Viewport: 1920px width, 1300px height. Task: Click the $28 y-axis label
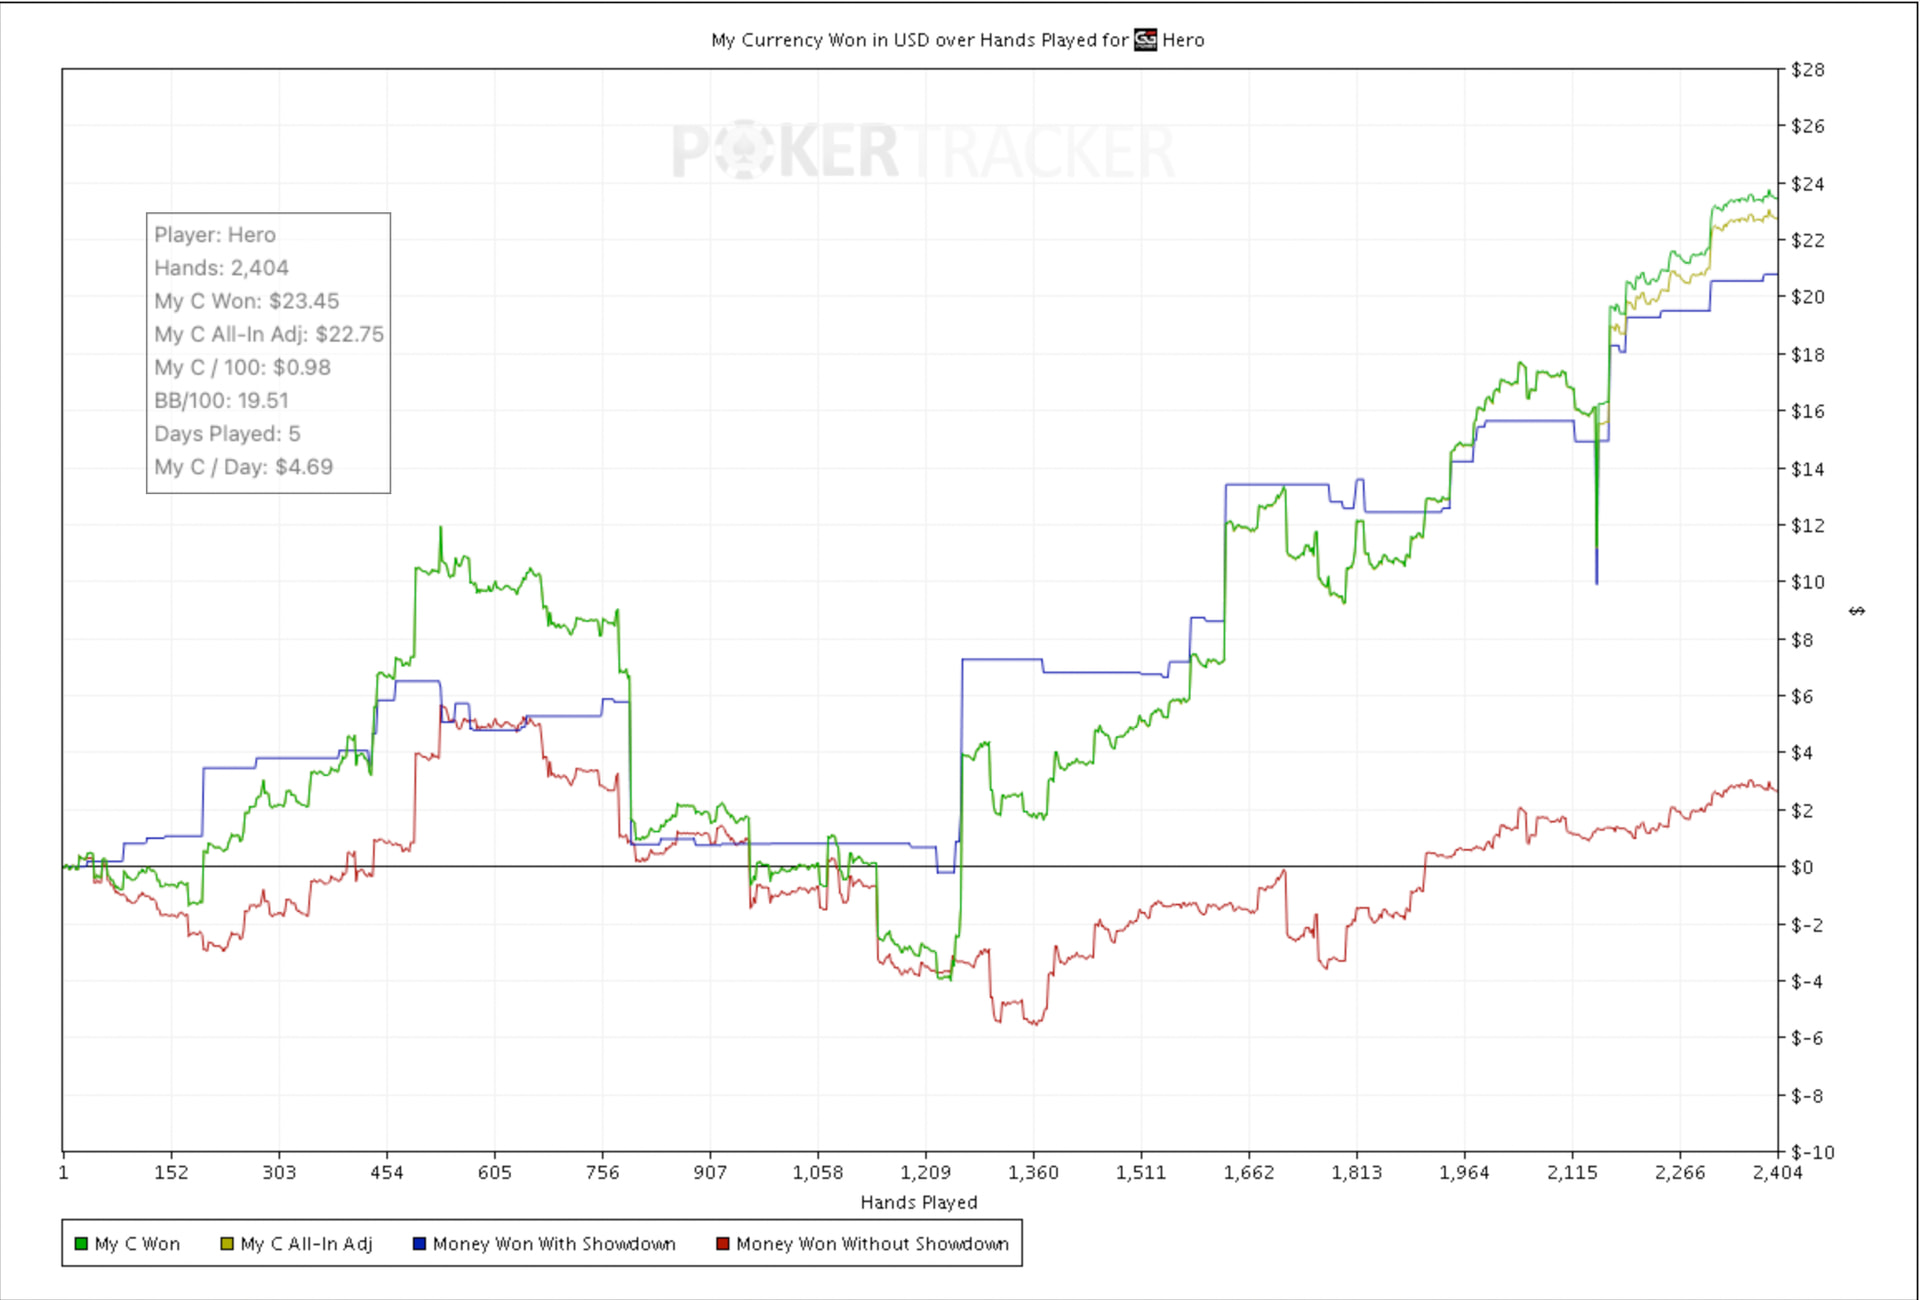pos(1808,70)
